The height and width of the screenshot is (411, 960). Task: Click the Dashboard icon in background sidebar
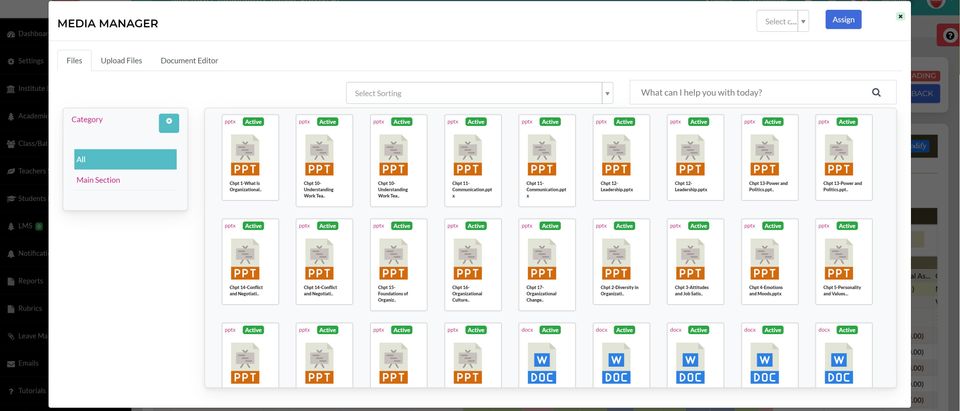(x=11, y=34)
